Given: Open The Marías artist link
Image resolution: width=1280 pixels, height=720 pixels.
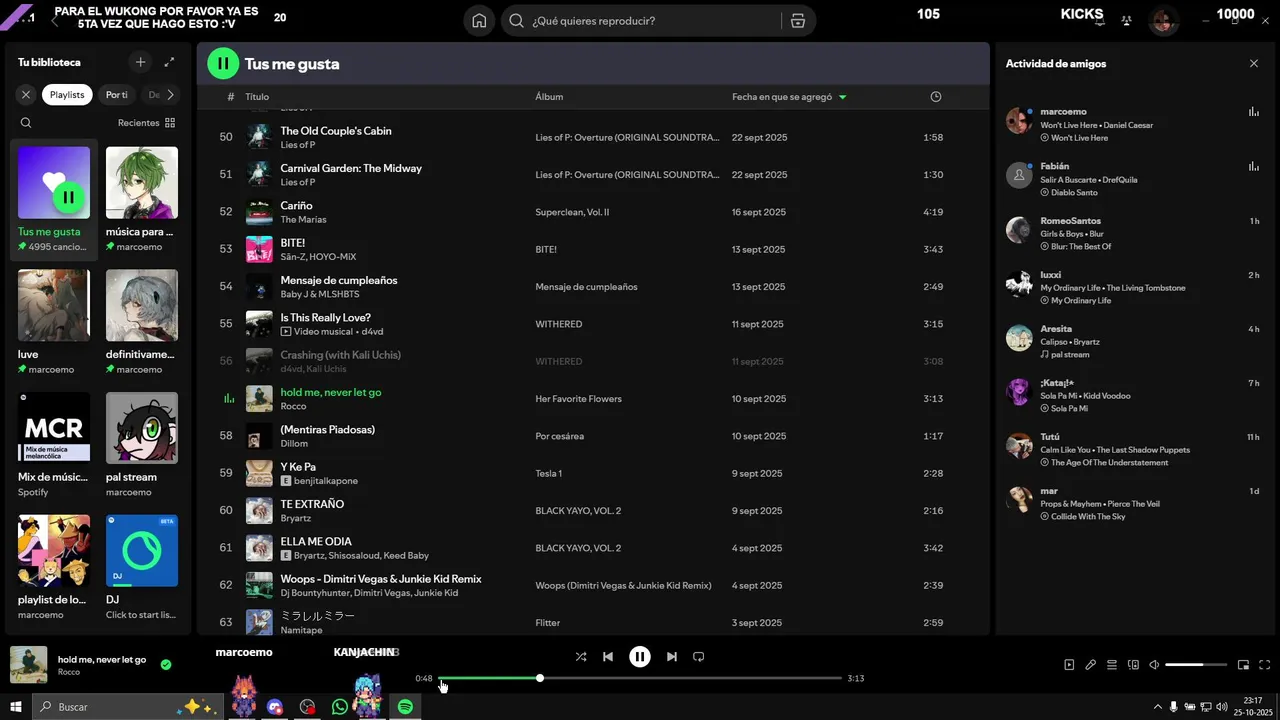Looking at the screenshot, I should 303,220.
